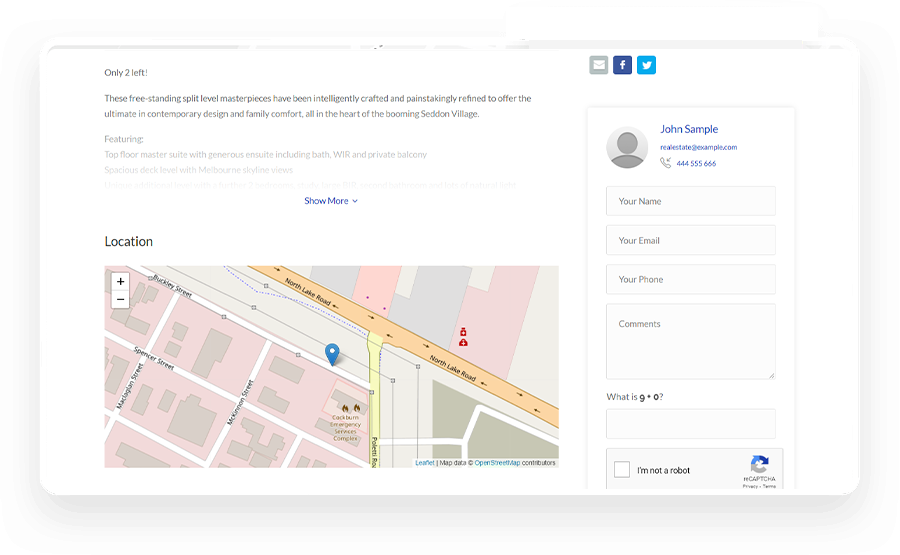
Task: Click the math question answer field
Action: tap(690, 423)
